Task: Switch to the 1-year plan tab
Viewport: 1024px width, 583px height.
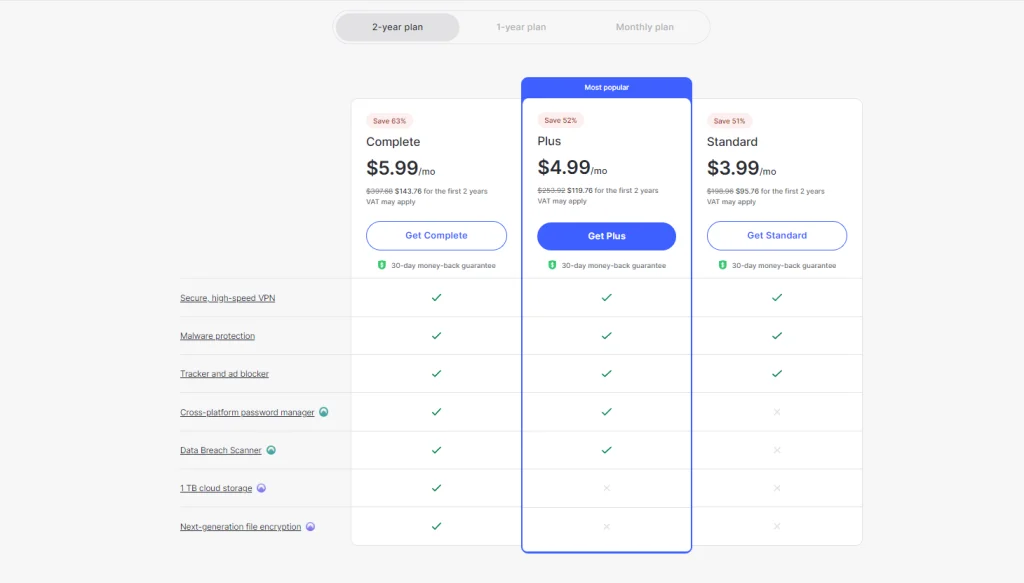Action: point(521,27)
